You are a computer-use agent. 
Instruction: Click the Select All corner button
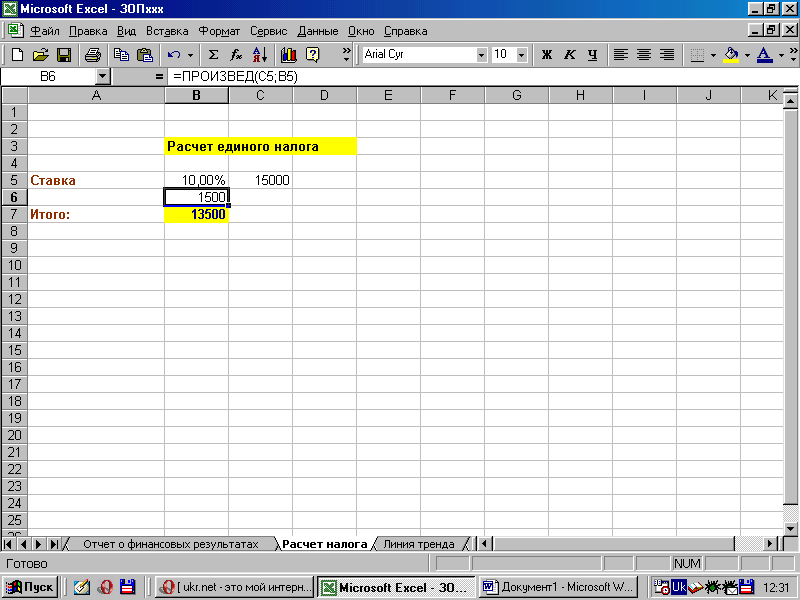14,95
